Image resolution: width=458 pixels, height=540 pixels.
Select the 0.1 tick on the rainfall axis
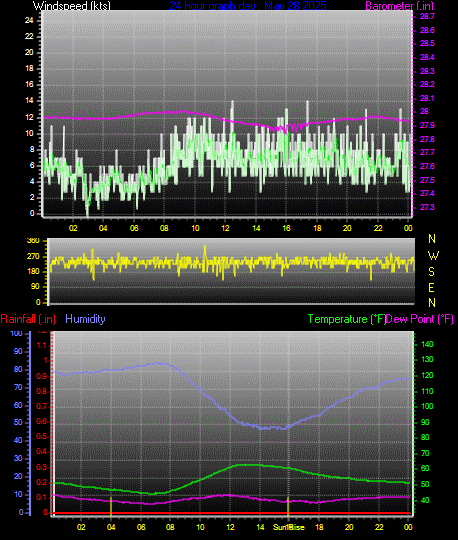(x=42, y=498)
